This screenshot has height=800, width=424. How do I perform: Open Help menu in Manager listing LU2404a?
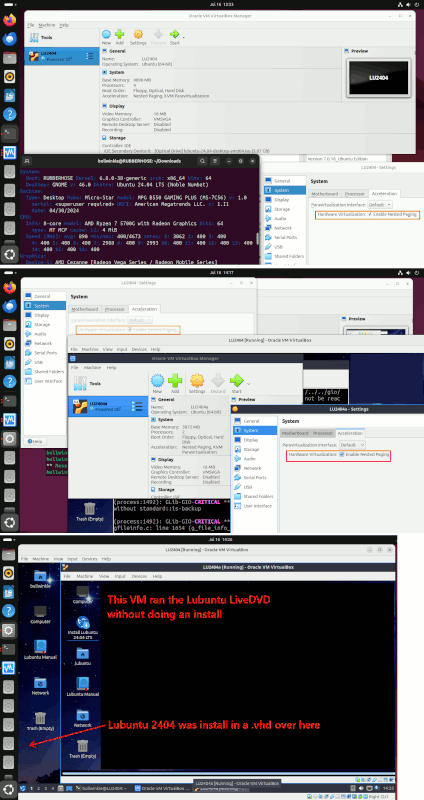tap(111, 367)
